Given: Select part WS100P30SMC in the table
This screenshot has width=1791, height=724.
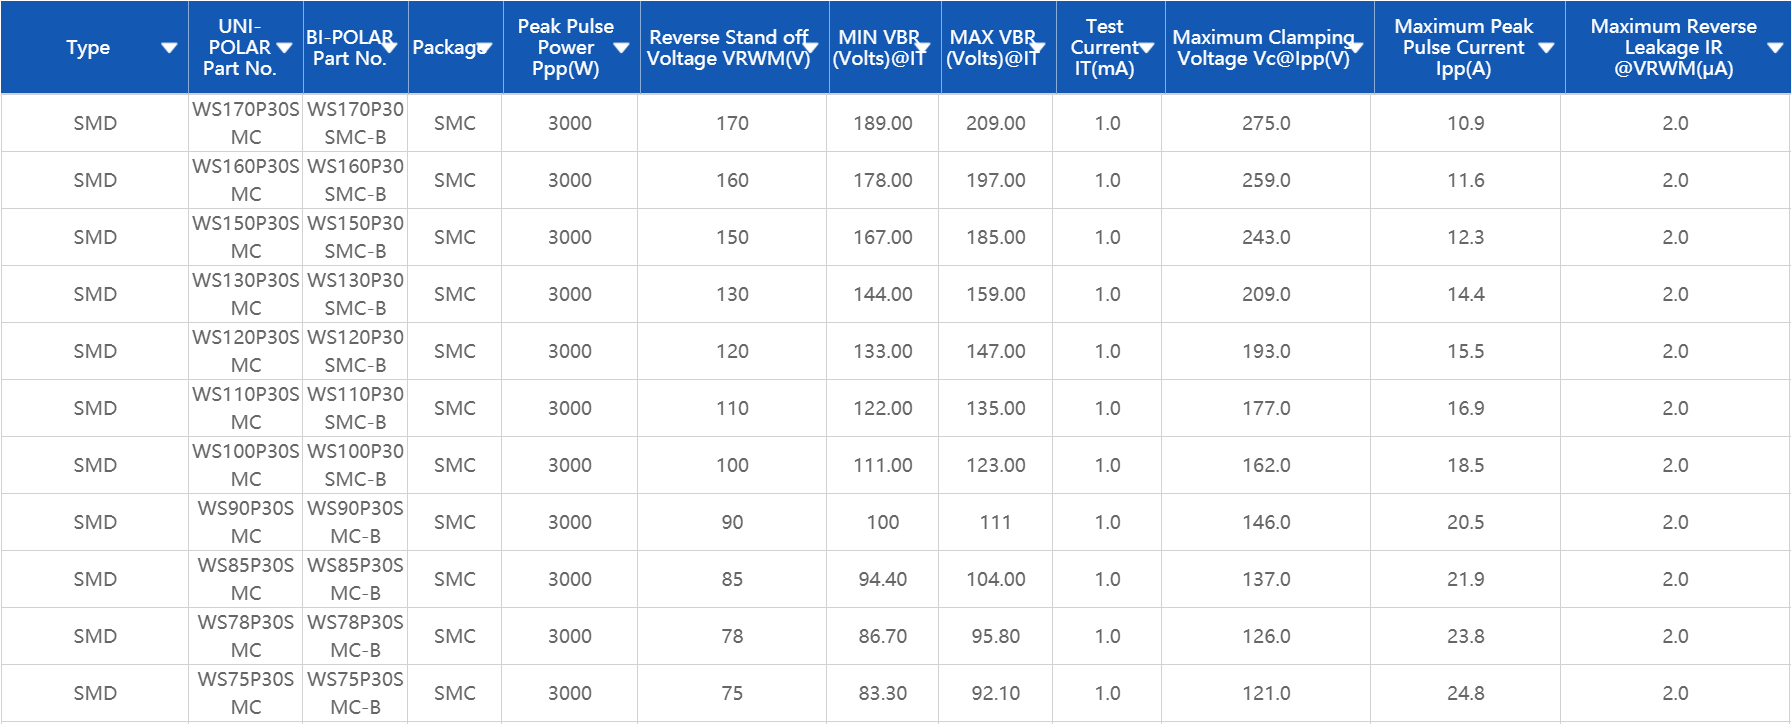Looking at the screenshot, I should (246, 465).
